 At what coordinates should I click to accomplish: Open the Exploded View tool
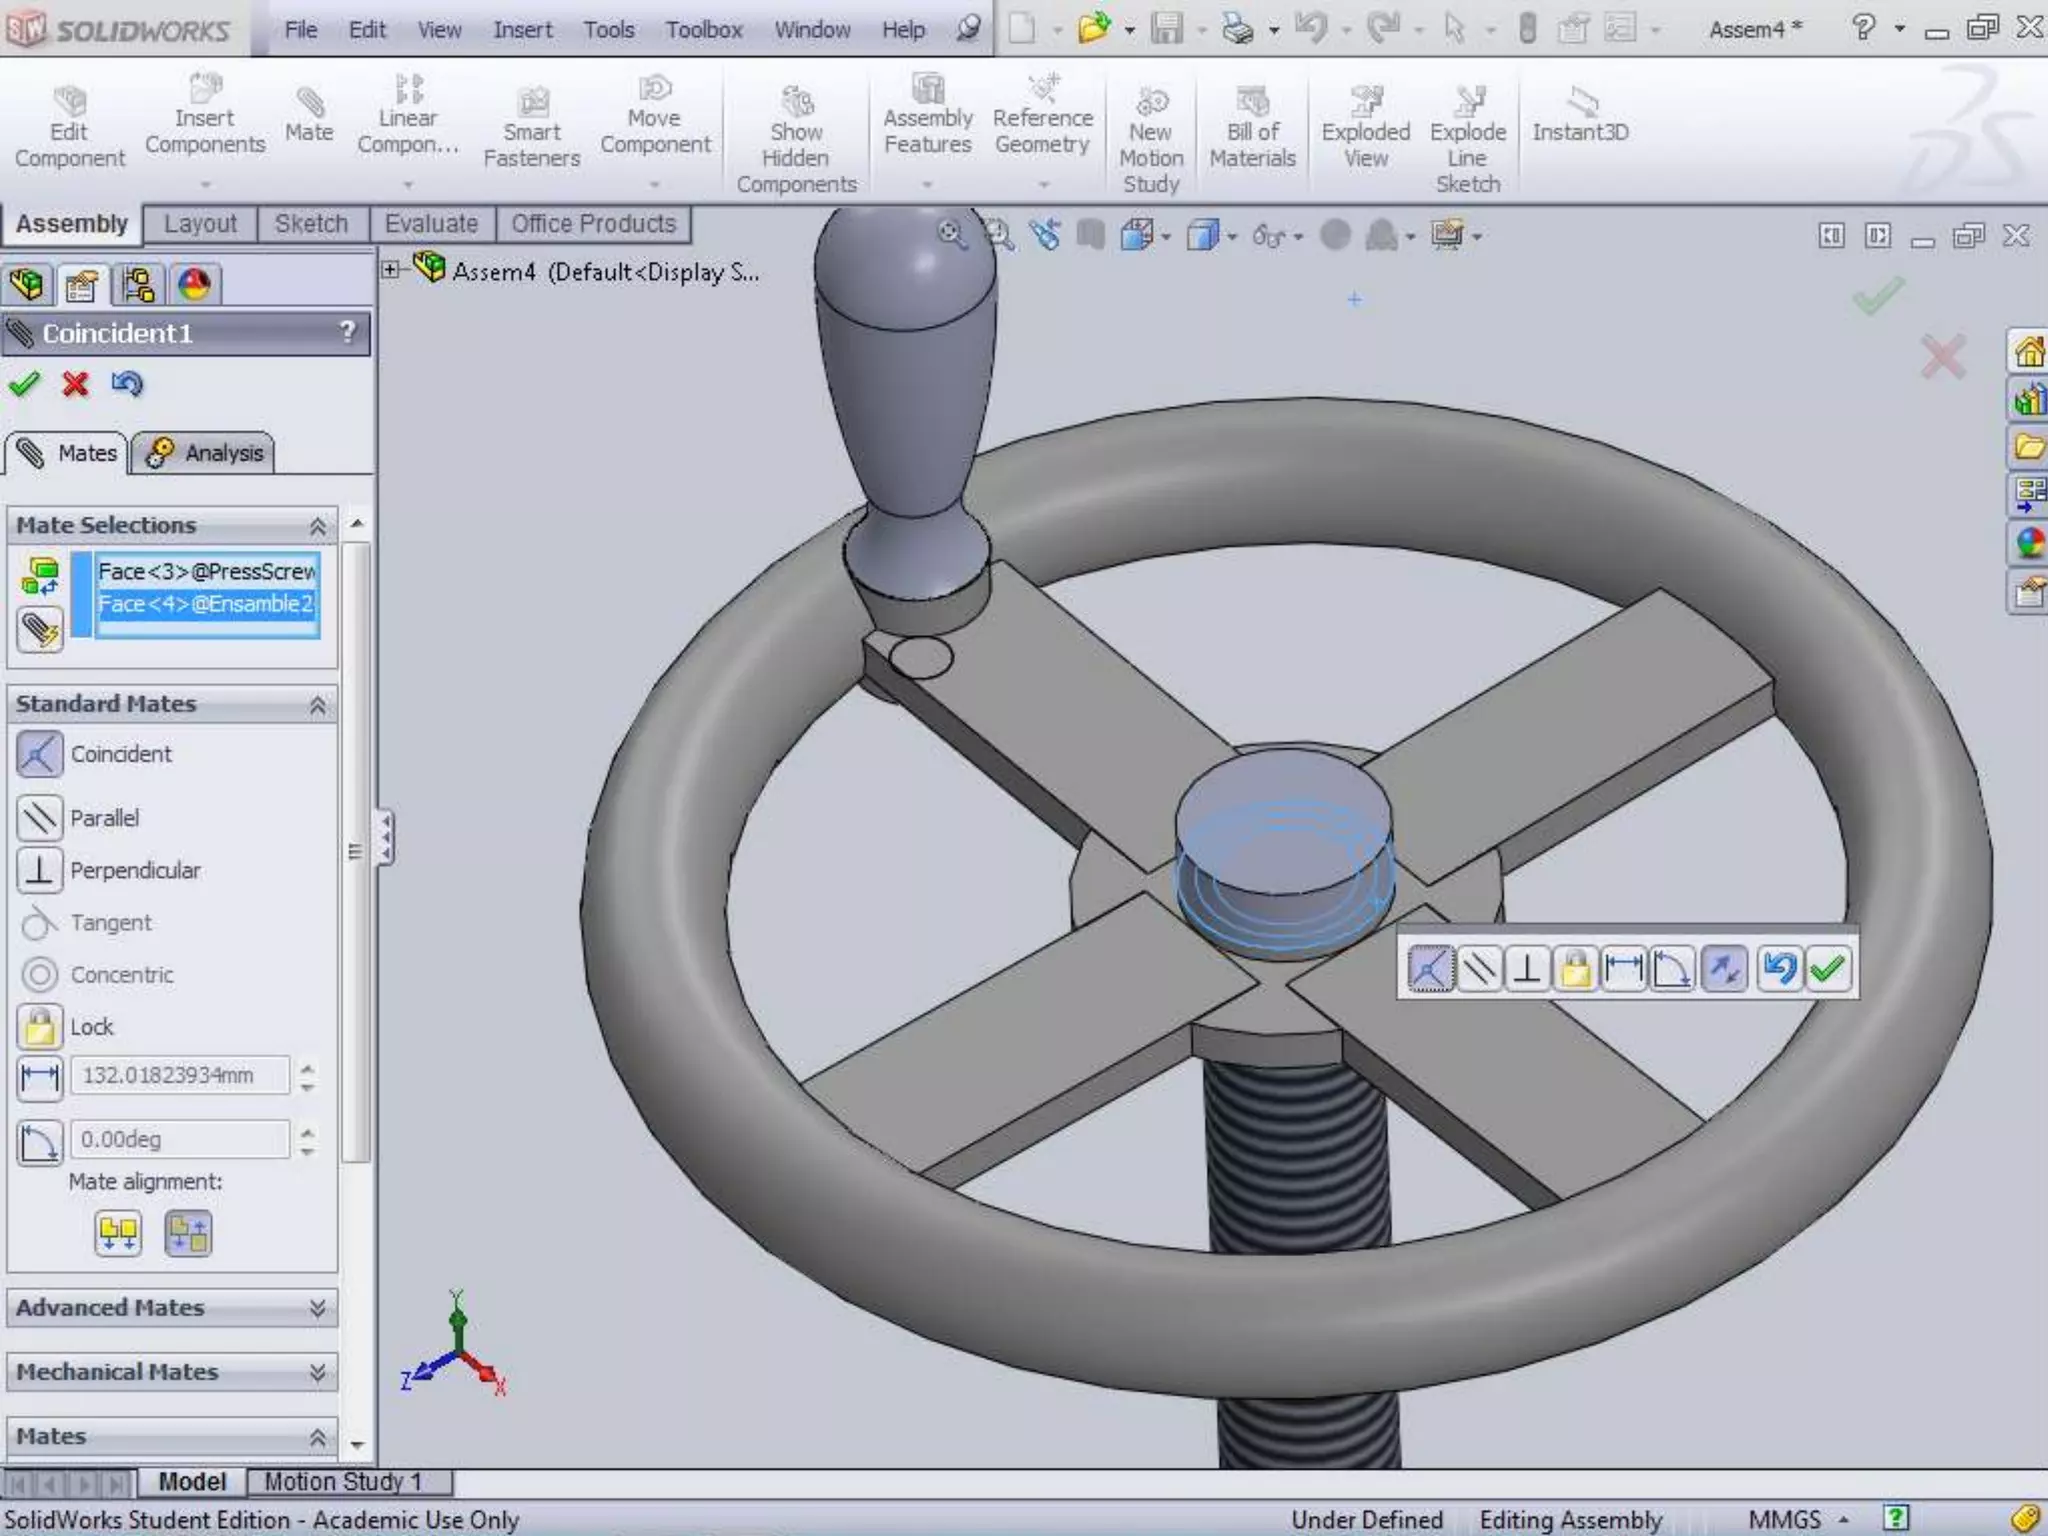point(1365,130)
